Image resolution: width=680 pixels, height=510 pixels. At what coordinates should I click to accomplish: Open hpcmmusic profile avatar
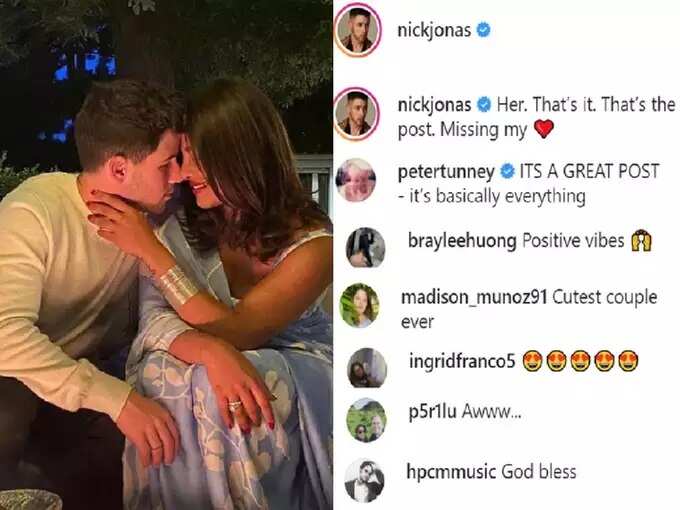coord(364,480)
